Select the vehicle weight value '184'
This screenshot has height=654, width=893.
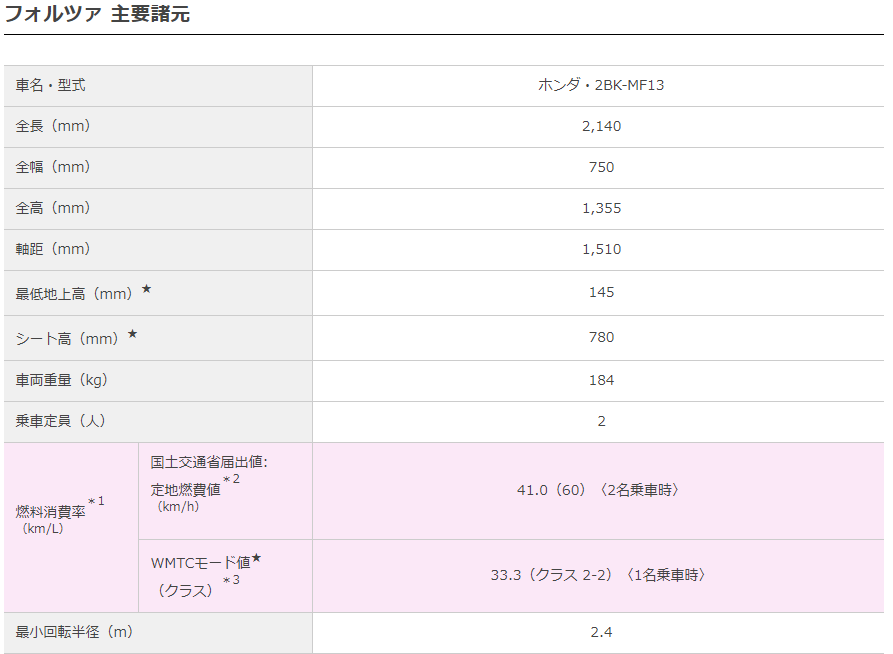pos(601,381)
